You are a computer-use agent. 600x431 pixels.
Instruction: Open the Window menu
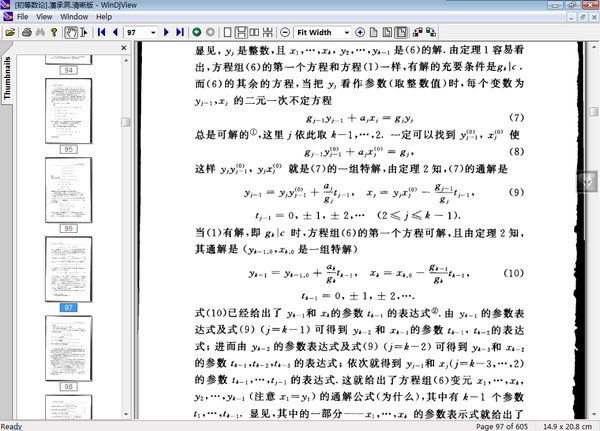point(74,17)
